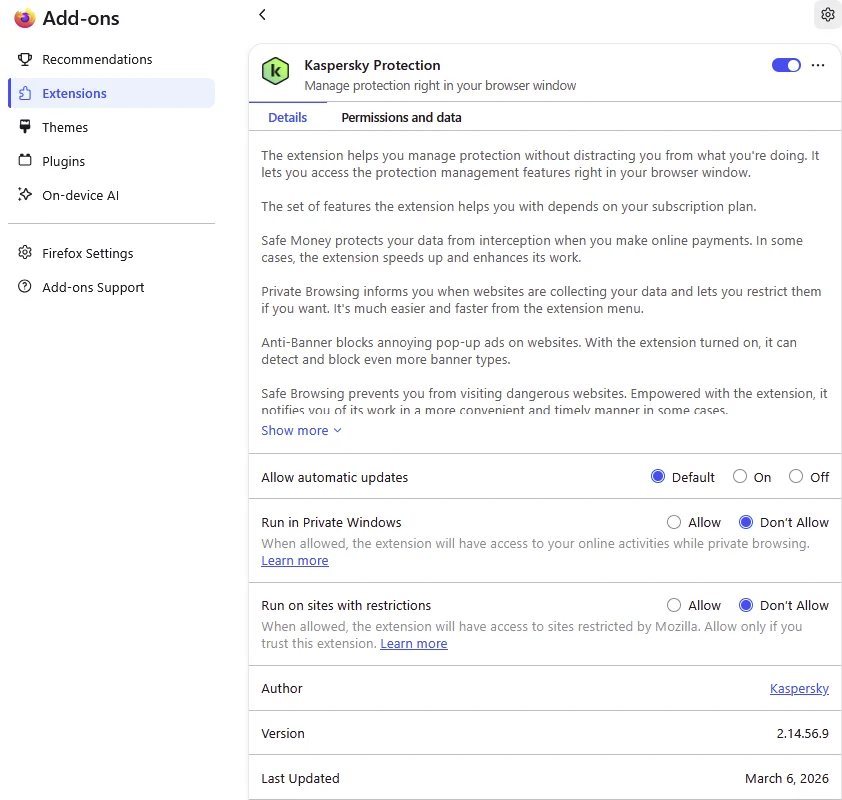Open Extensions in the sidebar
The width and height of the screenshot is (842, 800).
point(112,93)
